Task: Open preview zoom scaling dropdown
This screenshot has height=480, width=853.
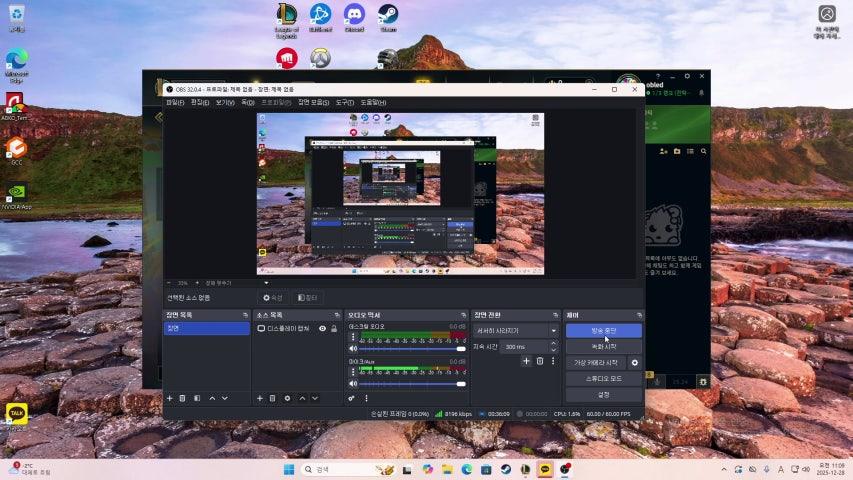Action: click(266, 283)
